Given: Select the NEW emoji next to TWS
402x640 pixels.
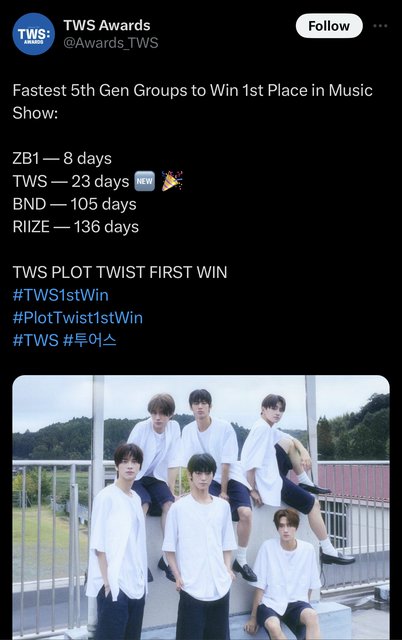Looking at the screenshot, I should pos(145,181).
